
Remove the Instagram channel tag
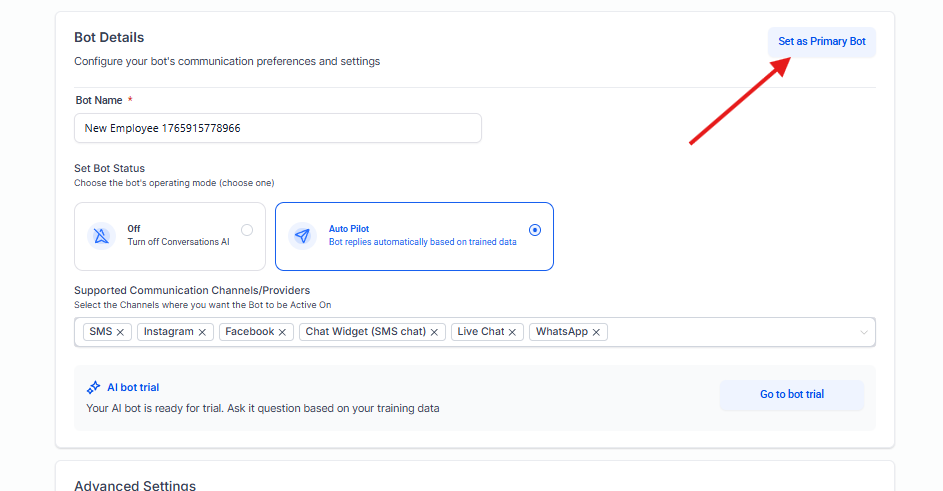[x=202, y=332]
